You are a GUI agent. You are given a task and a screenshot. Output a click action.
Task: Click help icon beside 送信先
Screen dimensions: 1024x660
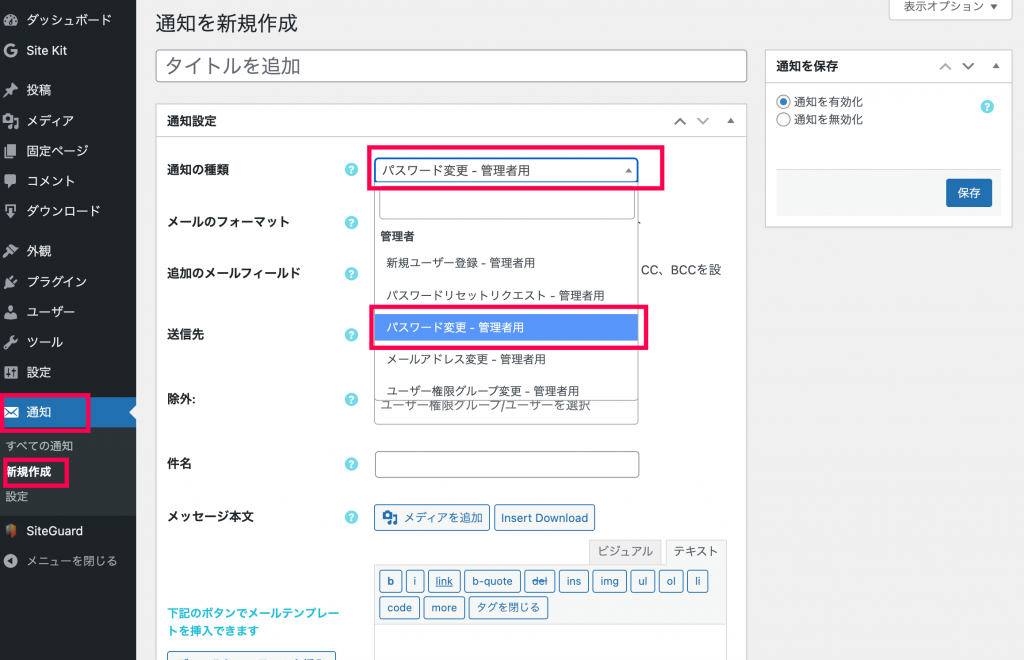[351, 335]
